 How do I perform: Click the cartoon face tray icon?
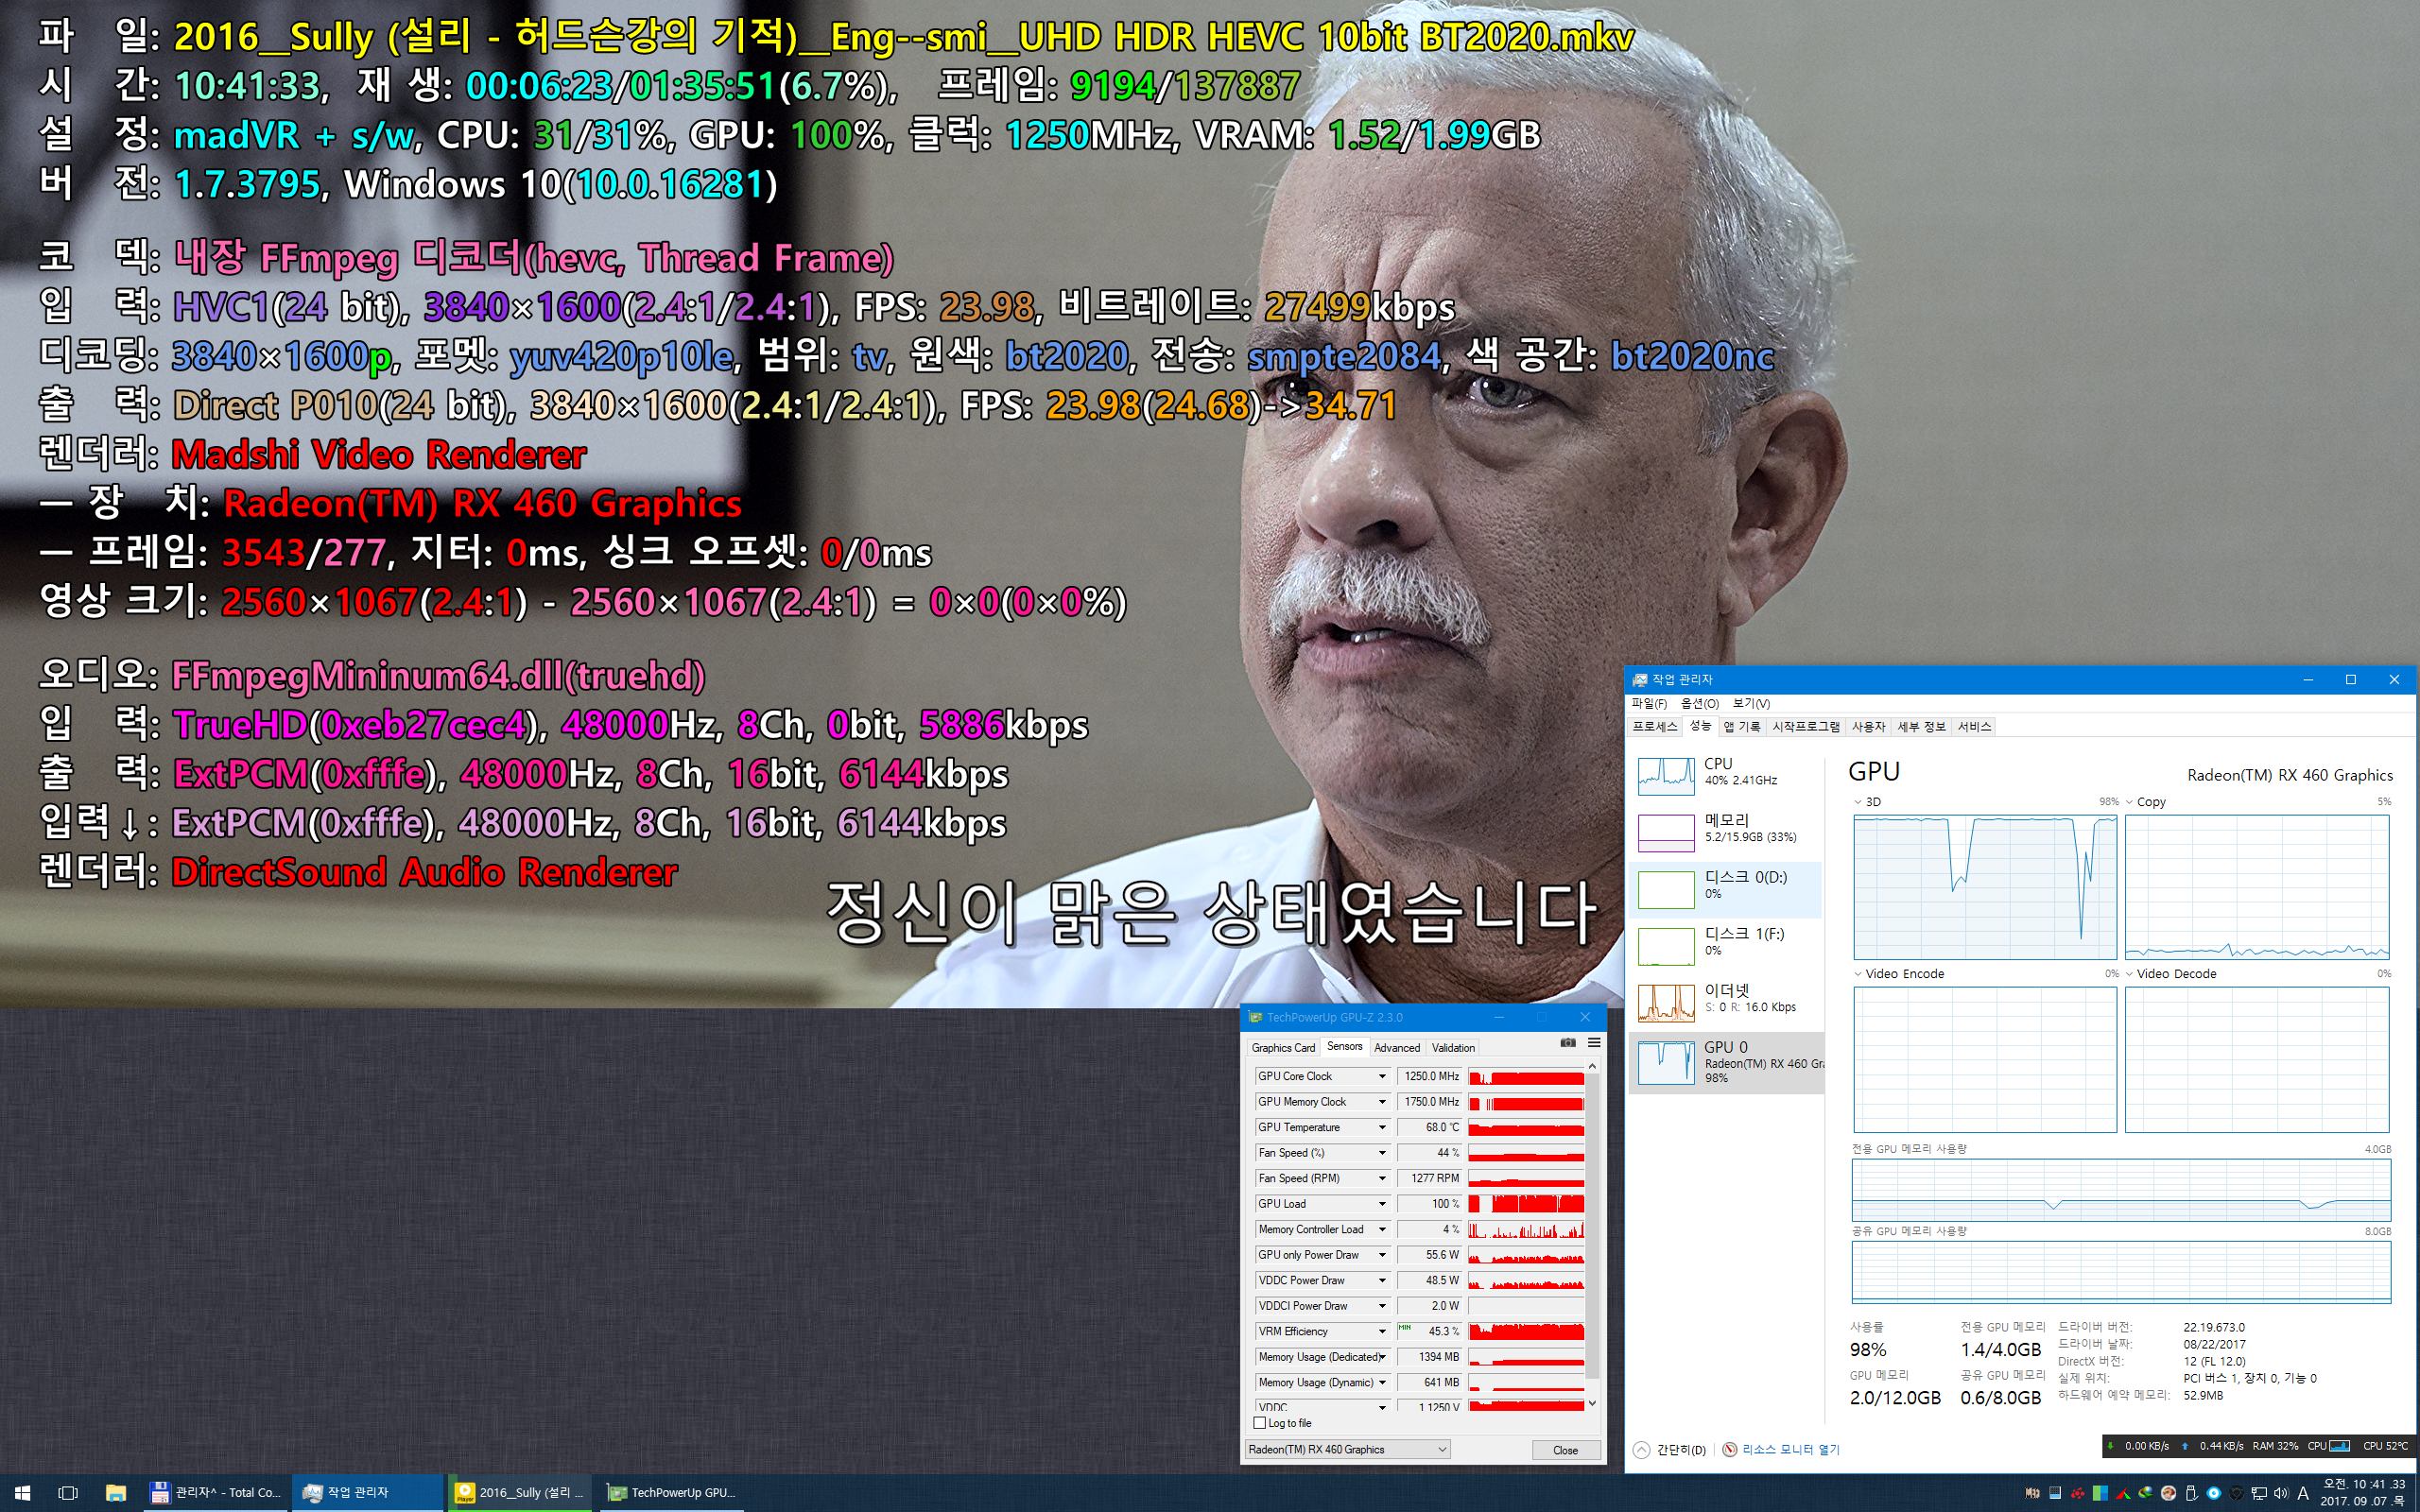2169,1493
